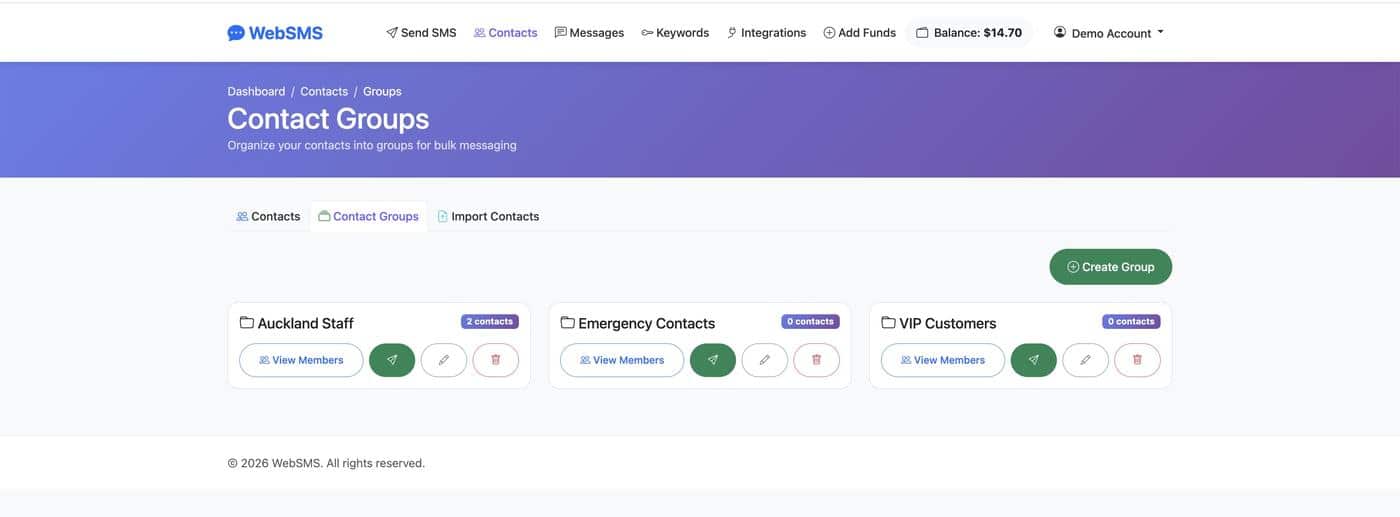
Task: Click the Create Group button
Action: pos(1110,267)
